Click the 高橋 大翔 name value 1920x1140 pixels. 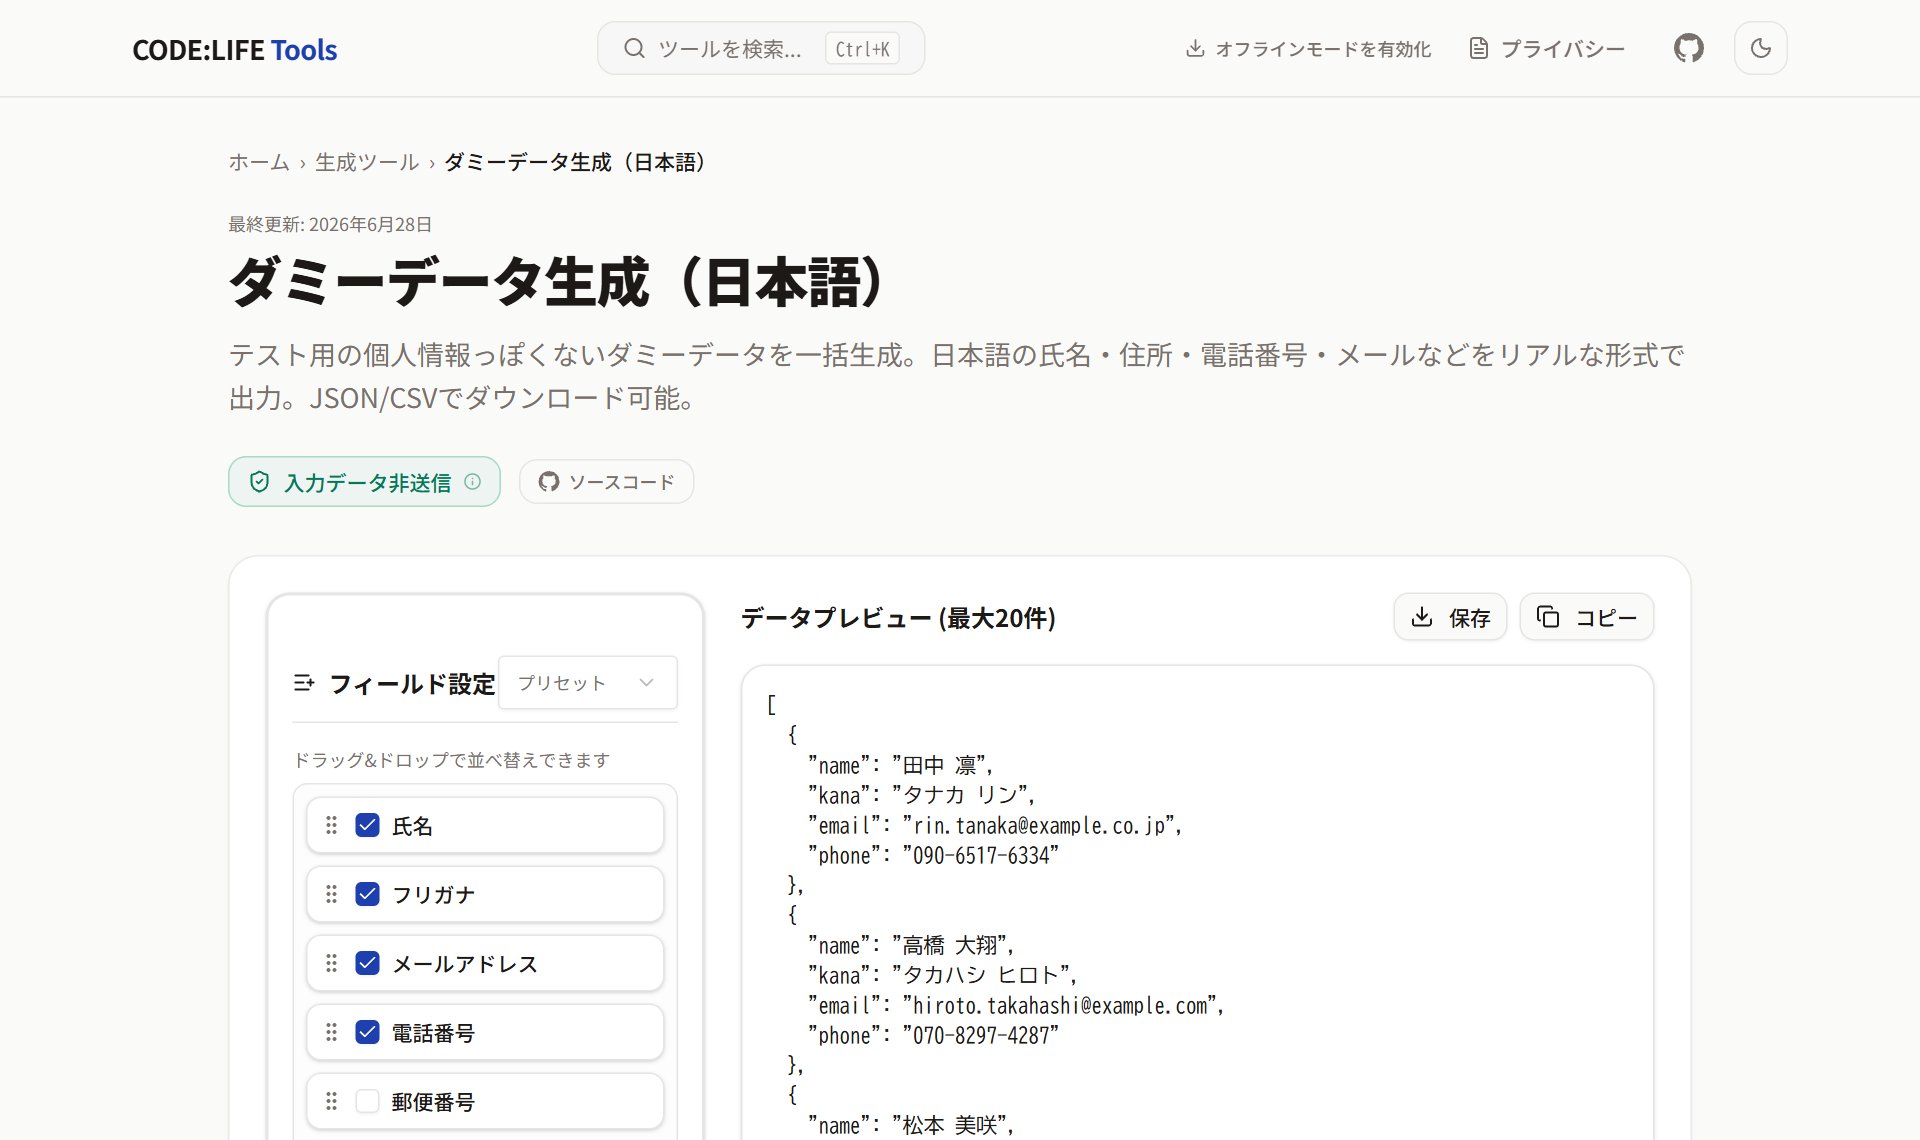pos(950,945)
